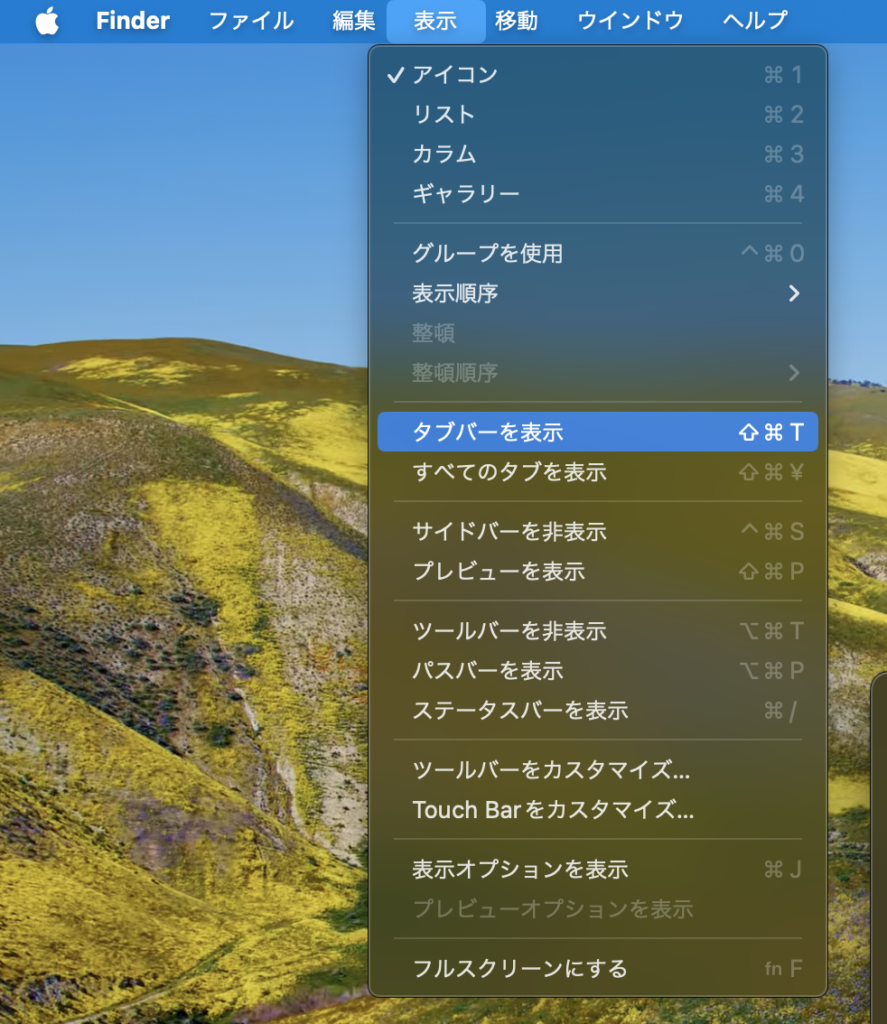Toggle グループを使用 option

click(x=598, y=253)
